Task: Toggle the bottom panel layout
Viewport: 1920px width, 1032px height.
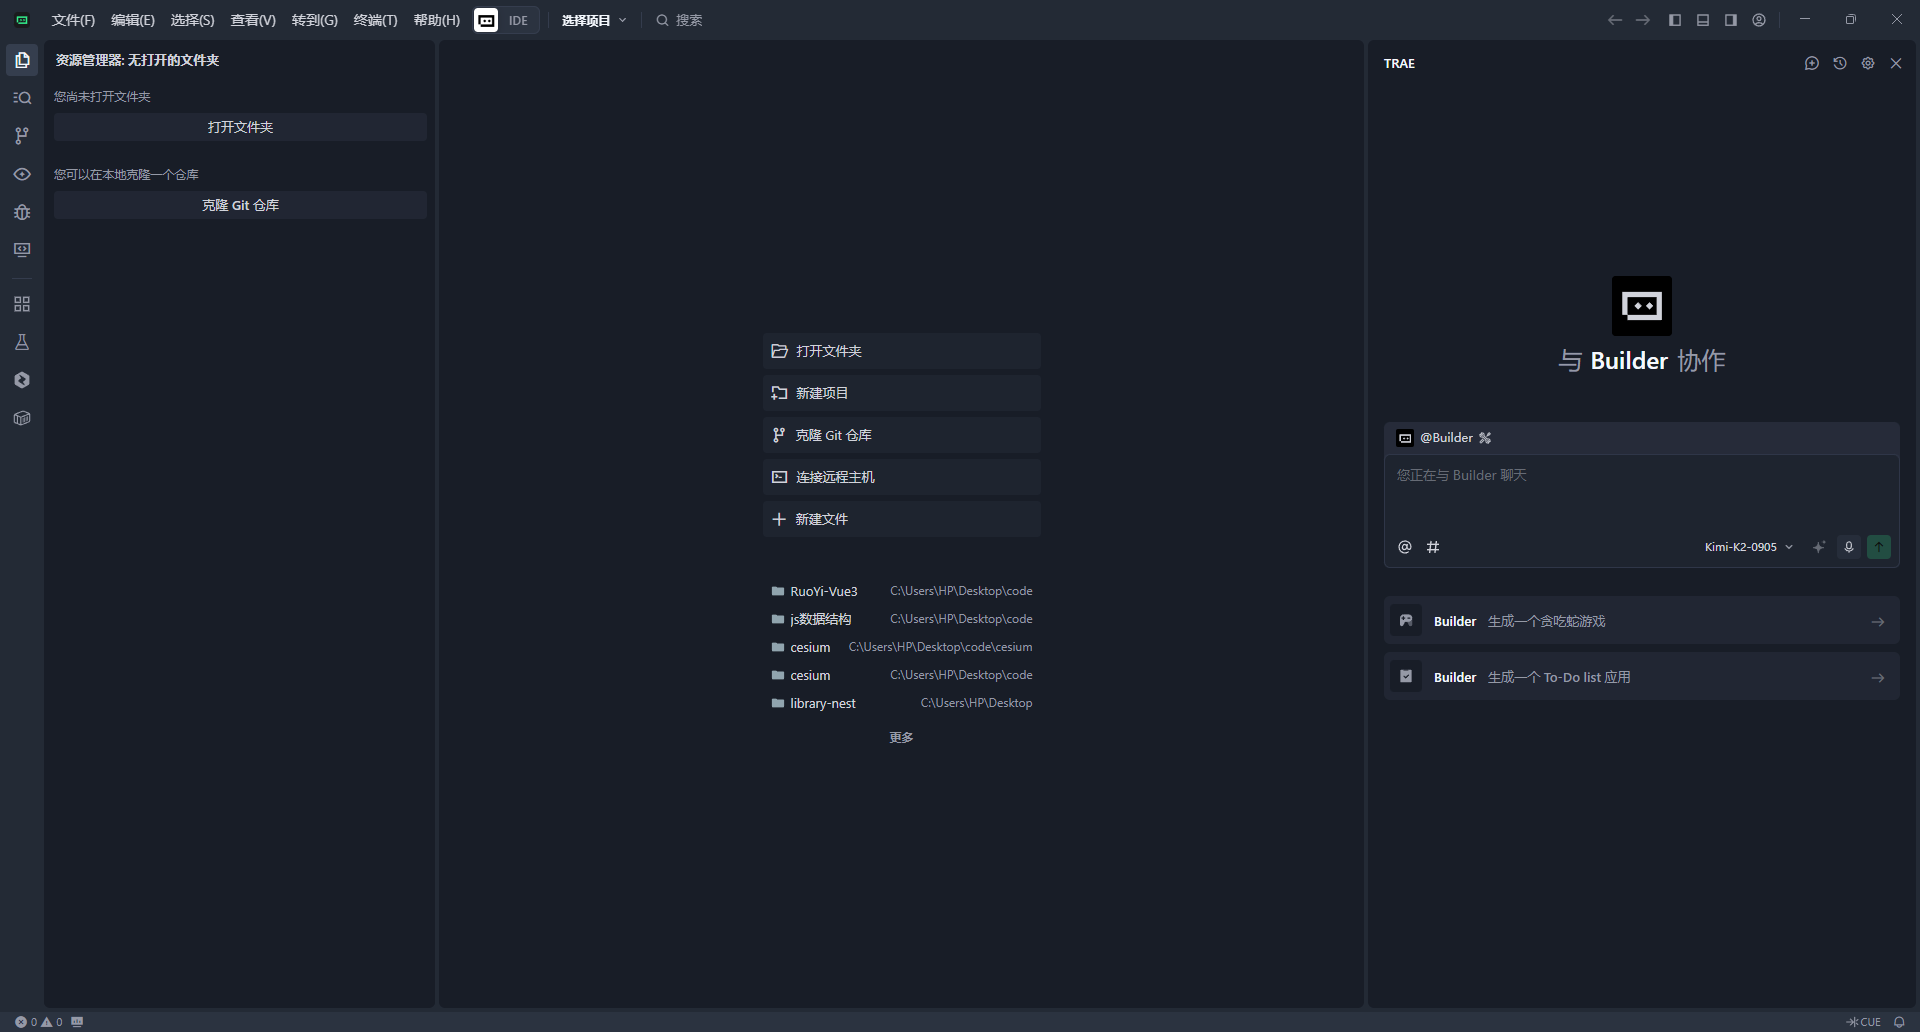Action: tap(1703, 20)
